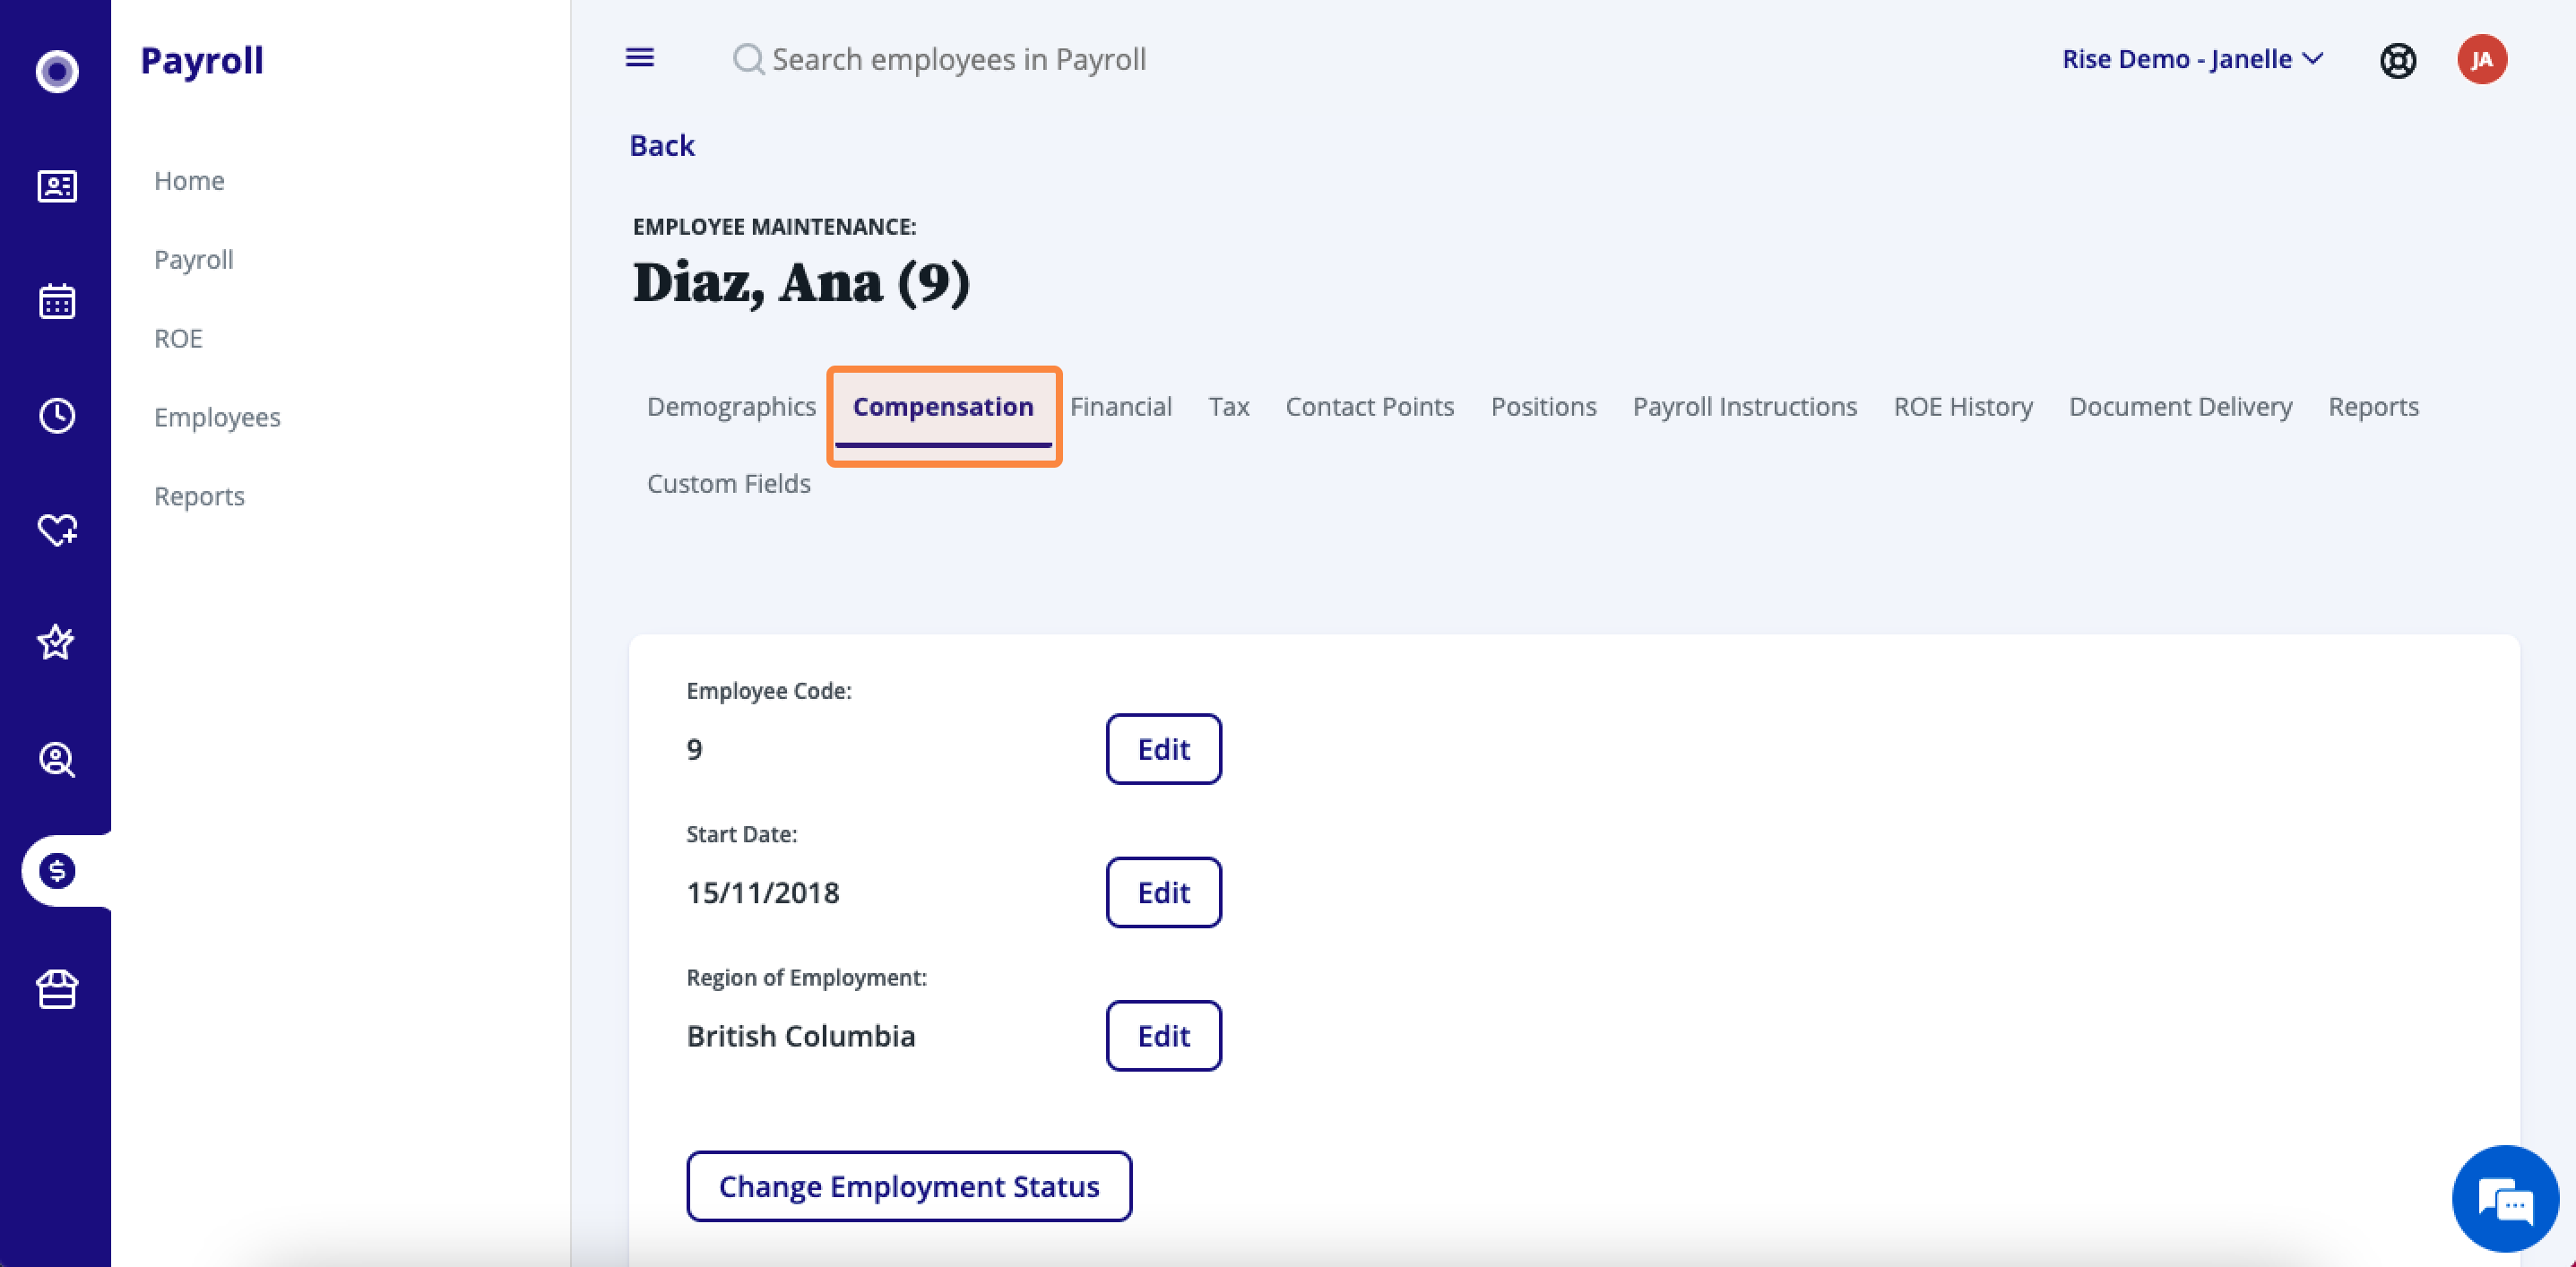
Task: Open the employee directory ID card icon
Action: pos(57,186)
